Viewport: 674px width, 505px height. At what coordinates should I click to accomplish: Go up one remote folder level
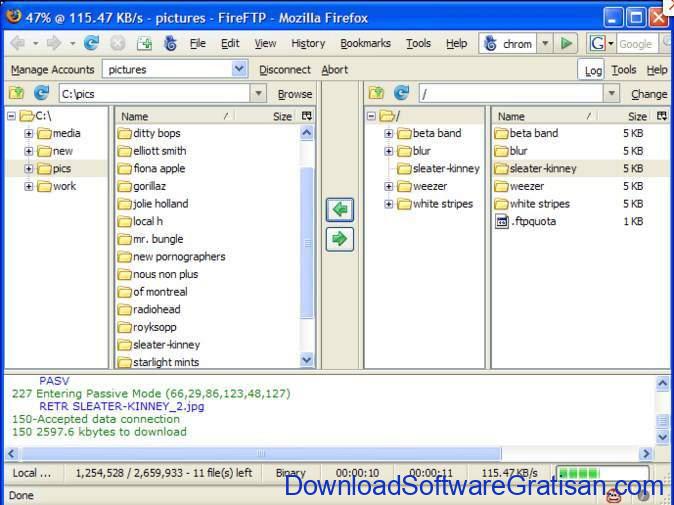pyautogui.click(x=377, y=93)
